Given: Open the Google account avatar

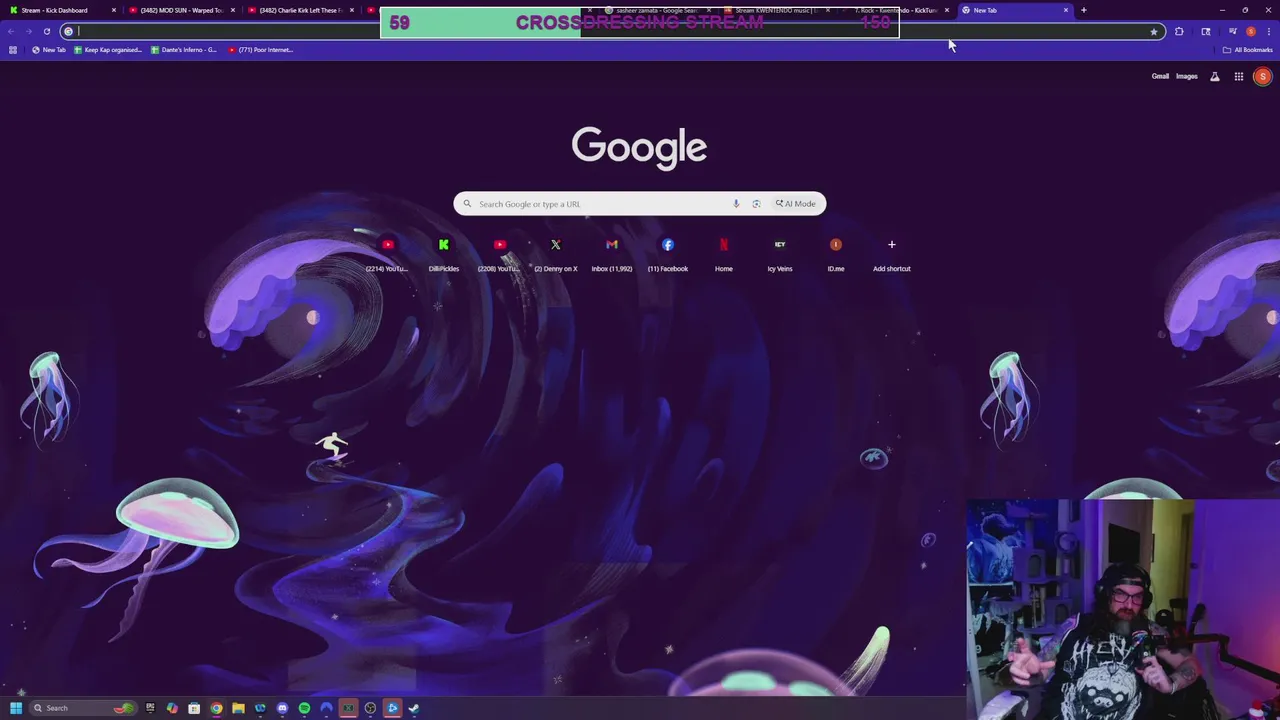Looking at the screenshot, I should click(1262, 76).
